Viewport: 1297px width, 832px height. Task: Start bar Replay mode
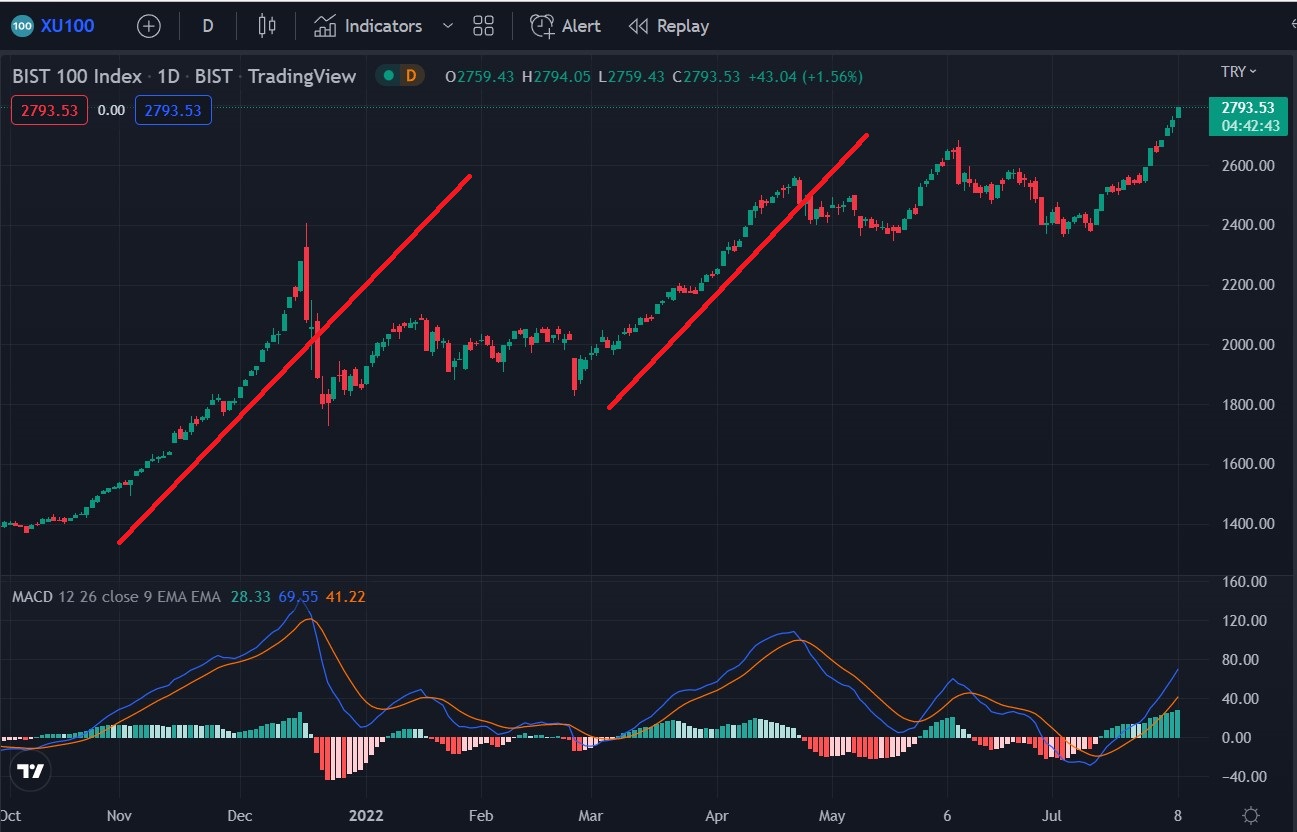pos(669,26)
